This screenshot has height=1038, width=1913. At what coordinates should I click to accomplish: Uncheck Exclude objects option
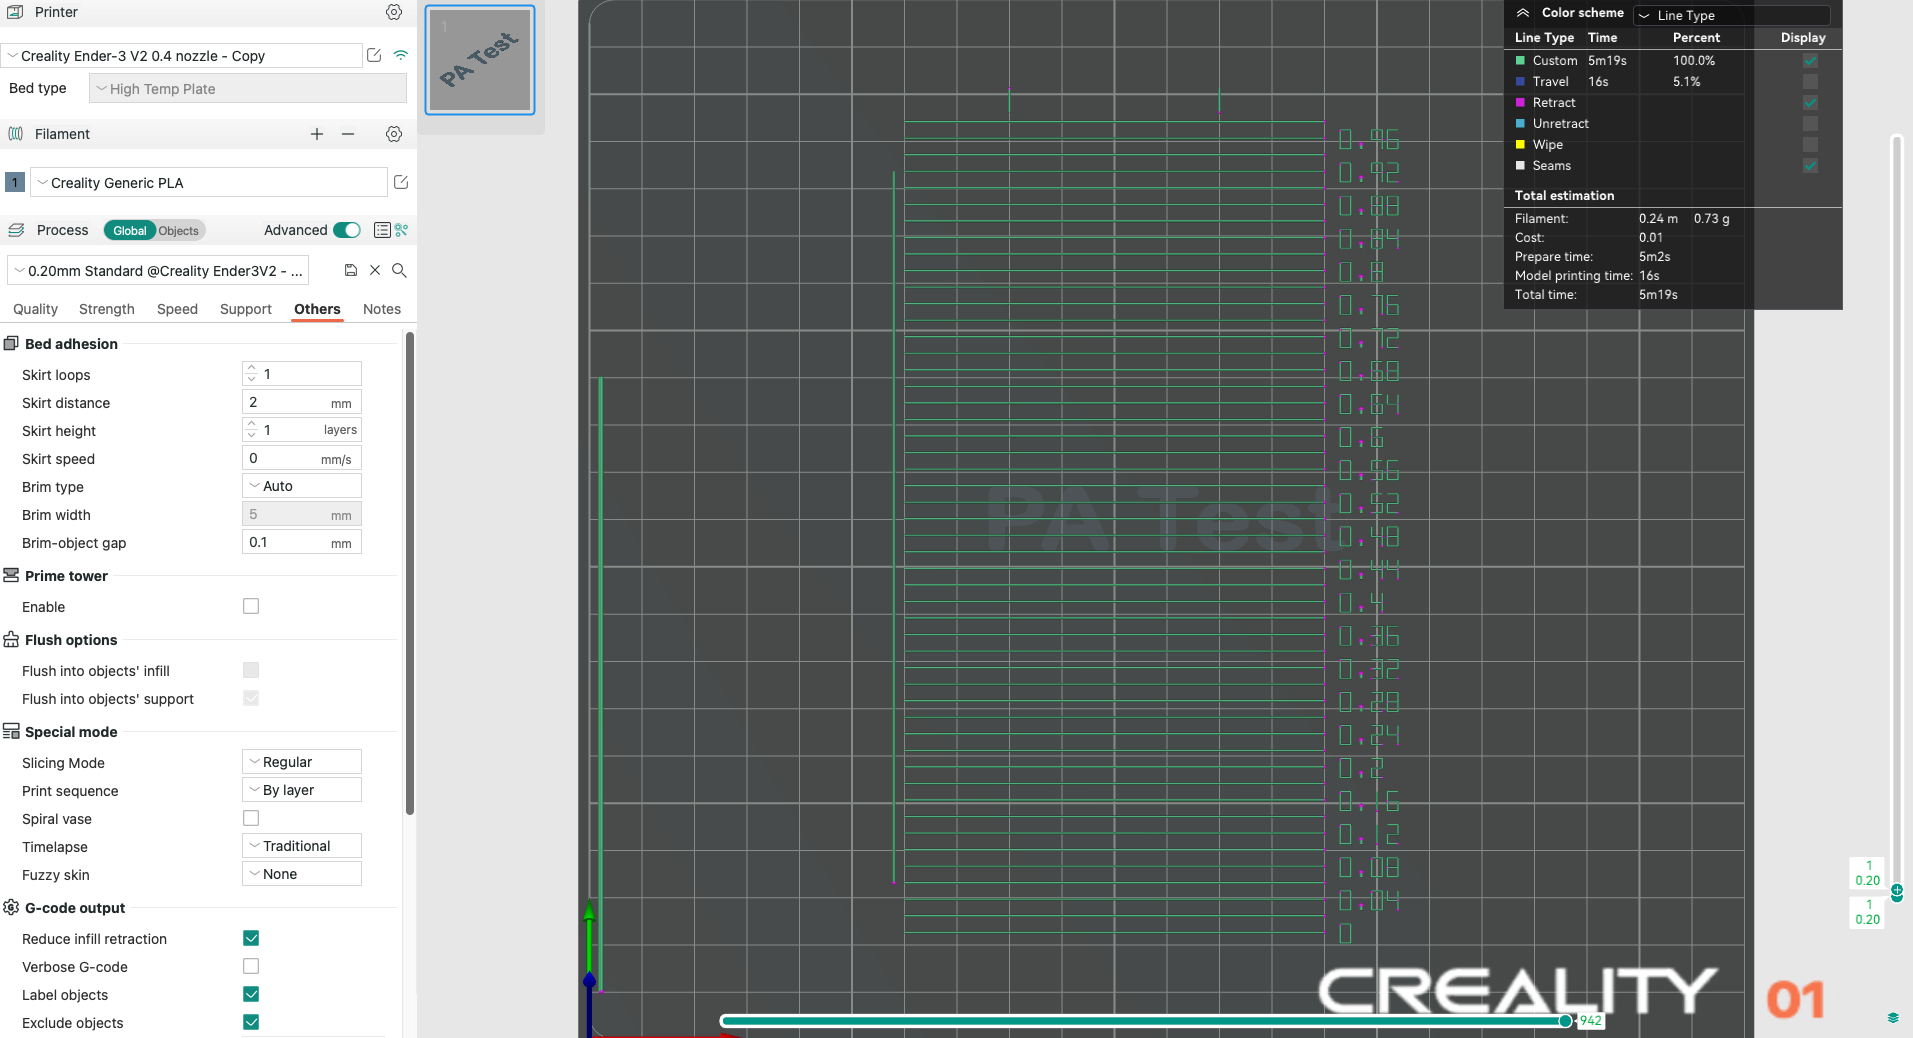click(251, 1022)
